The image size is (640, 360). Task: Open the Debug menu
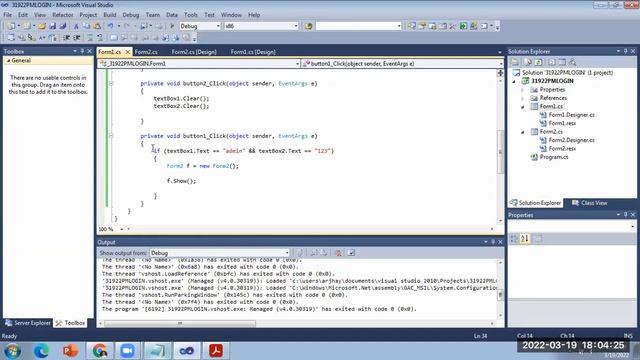131,15
